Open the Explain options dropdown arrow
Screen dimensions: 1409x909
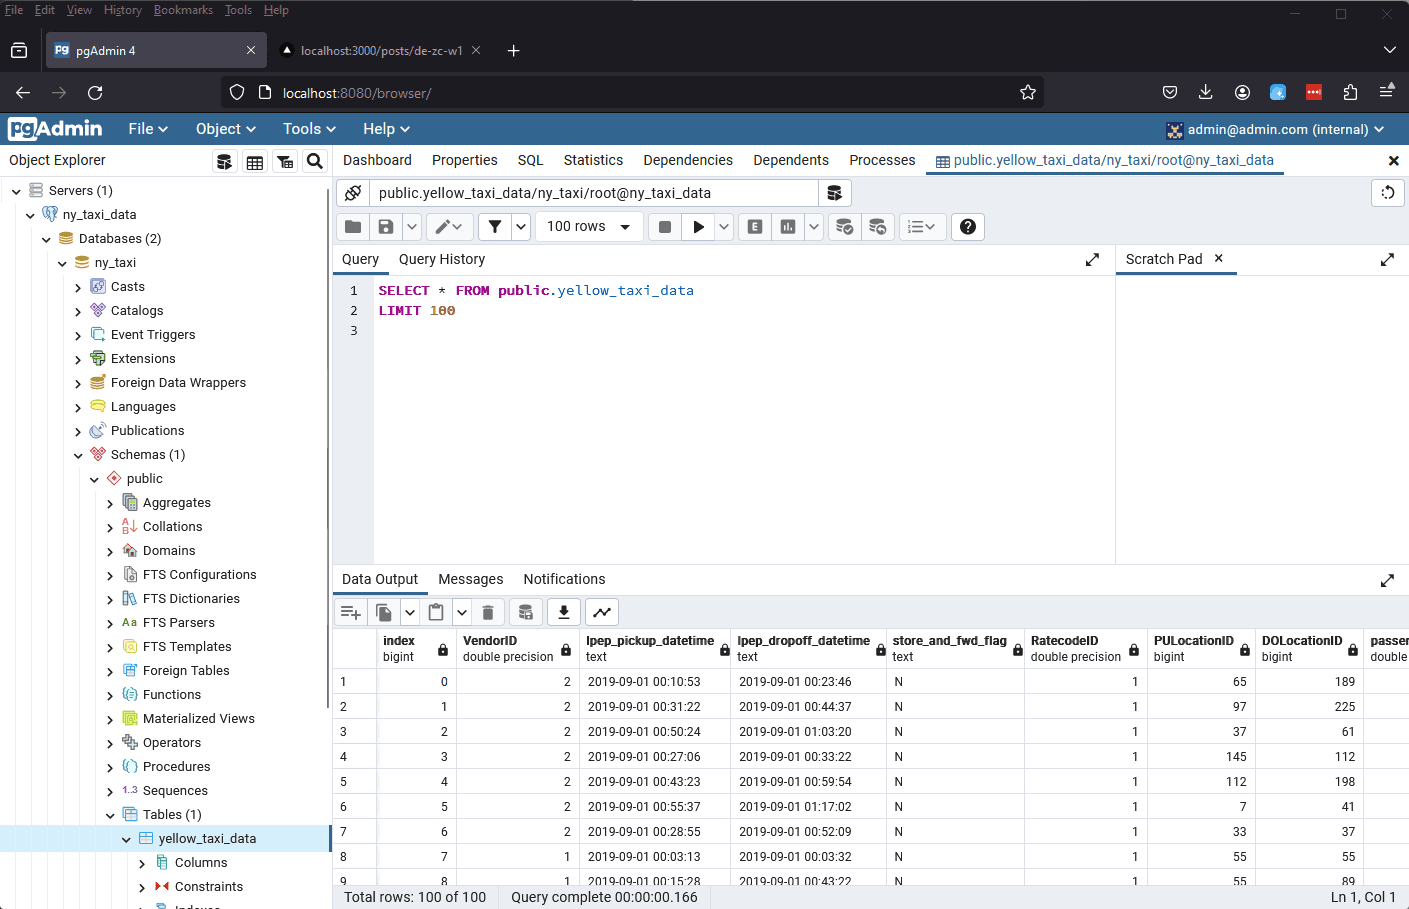point(814,227)
